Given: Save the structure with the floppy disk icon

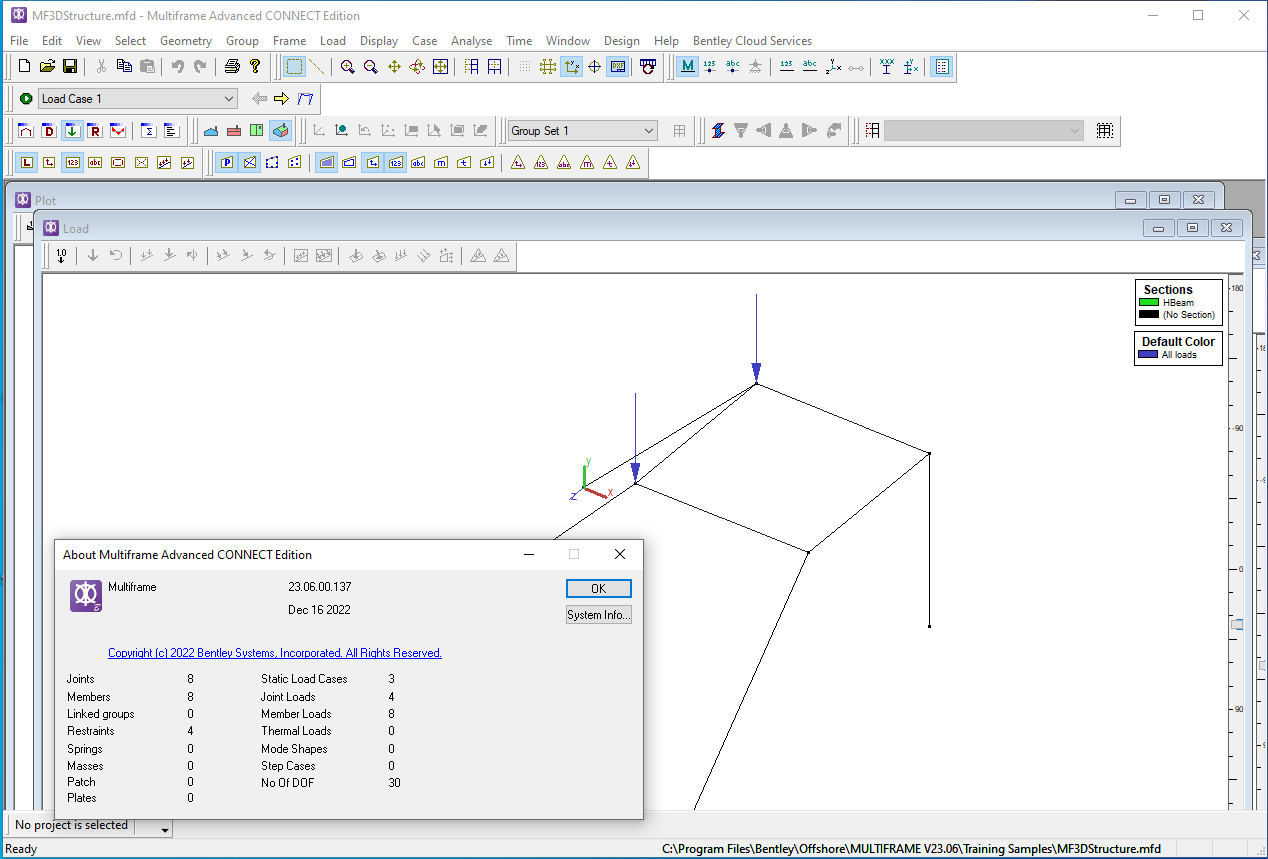Looking at the screenshot, I should click(70, 67).
